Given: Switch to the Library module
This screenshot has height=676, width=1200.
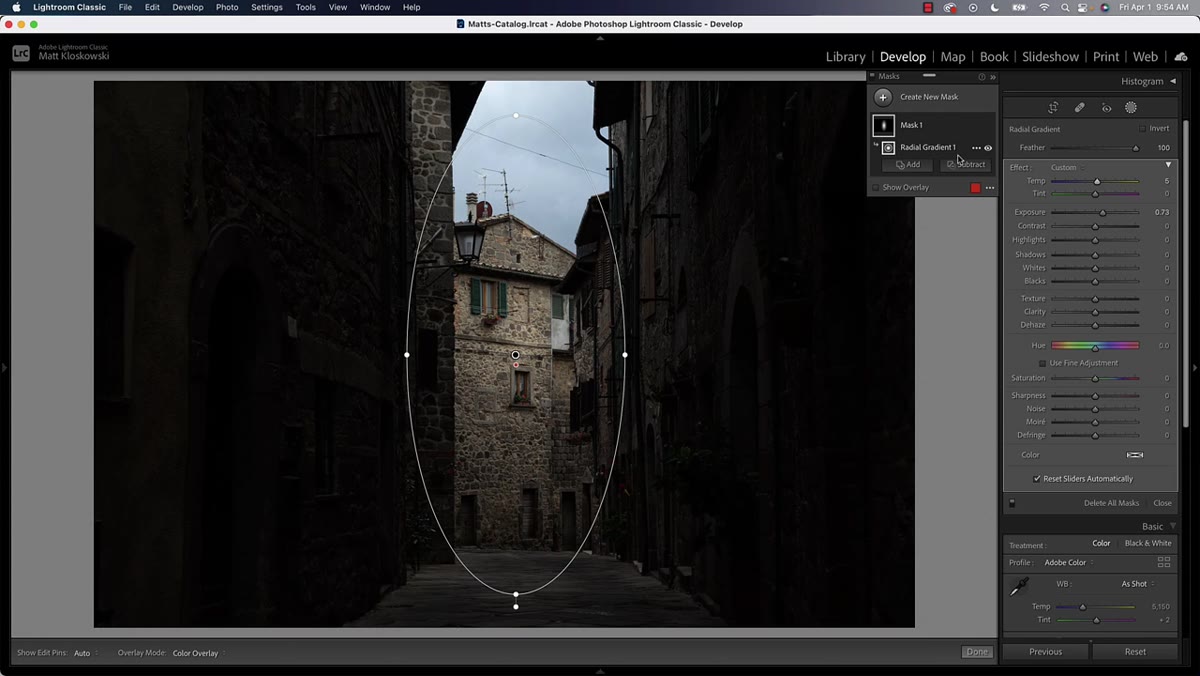Looking at the screenshot, I should (x=845, y=57).
